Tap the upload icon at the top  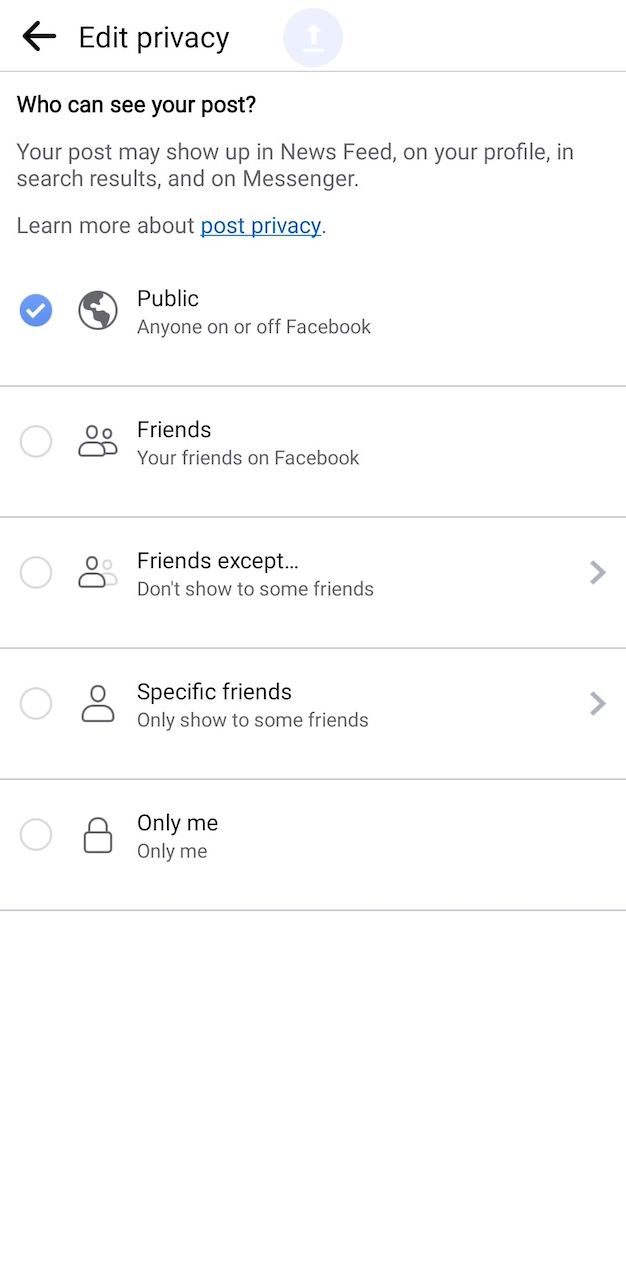(313, 37)
